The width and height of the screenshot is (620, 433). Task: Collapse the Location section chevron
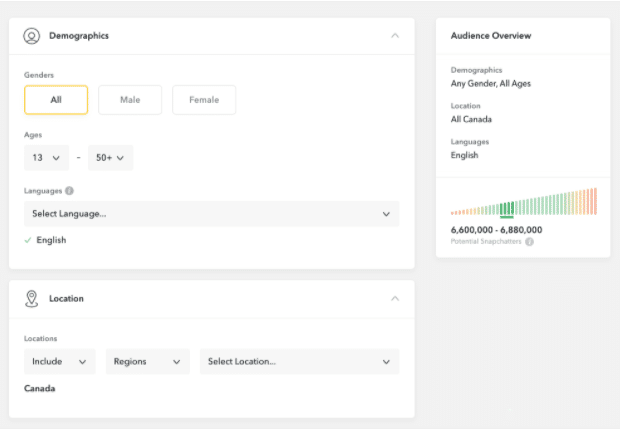[x=395, y=298]
